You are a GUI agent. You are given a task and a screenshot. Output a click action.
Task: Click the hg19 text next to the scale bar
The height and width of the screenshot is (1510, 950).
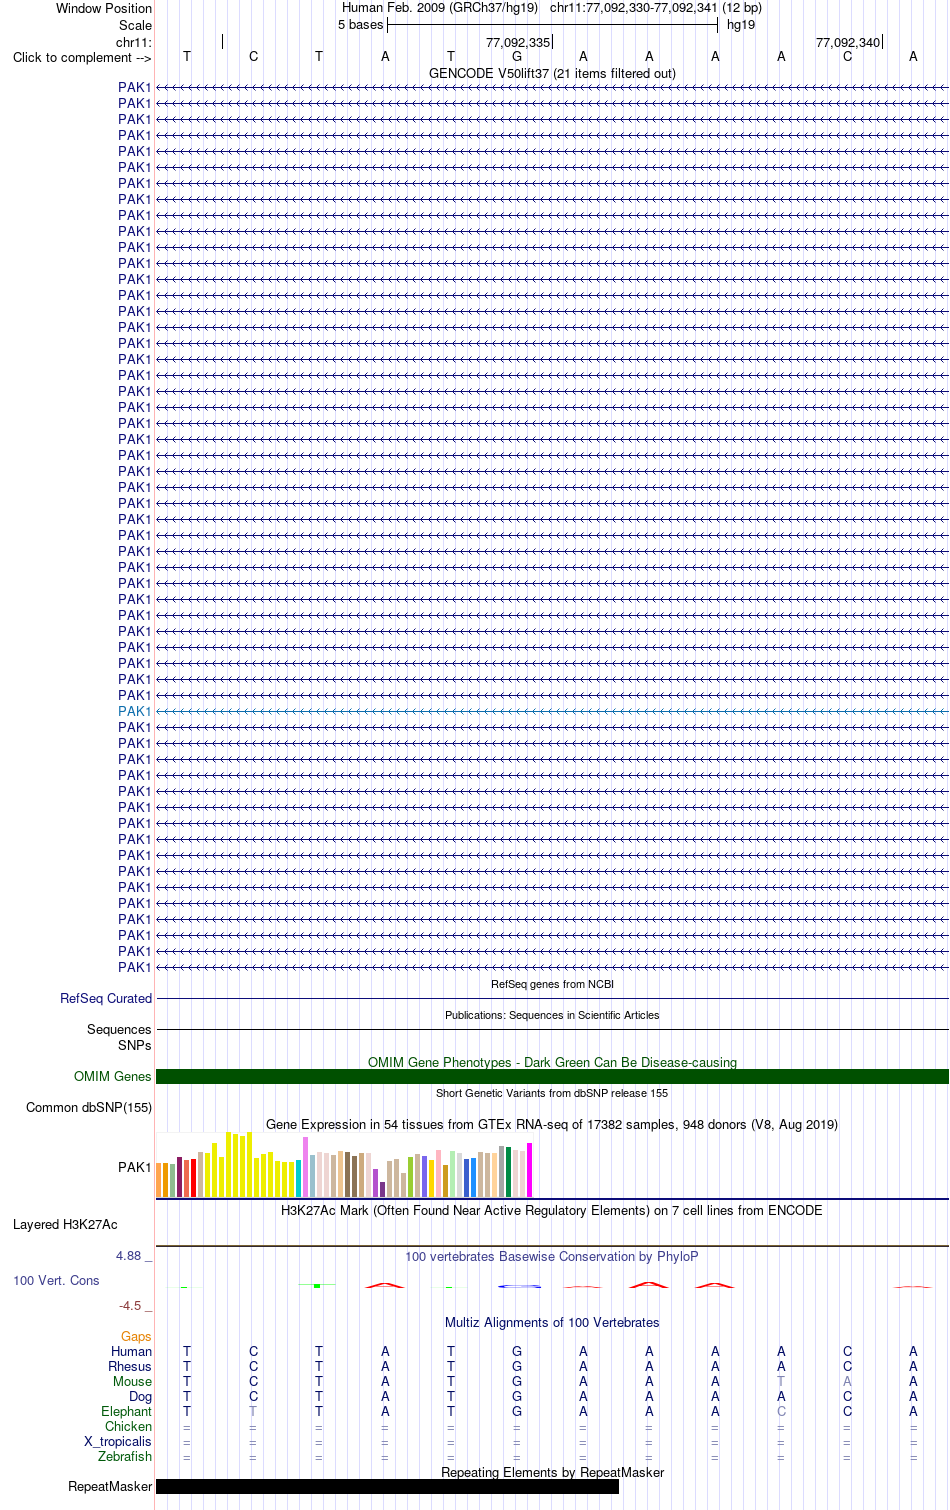741,24
